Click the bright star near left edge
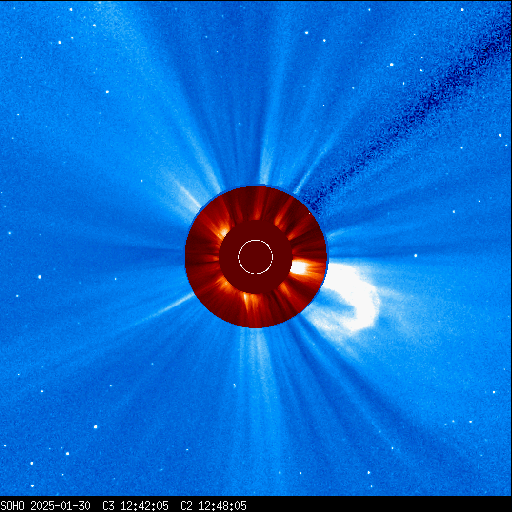The height and width of the screenshot is (512, 512). click(40, 277)
